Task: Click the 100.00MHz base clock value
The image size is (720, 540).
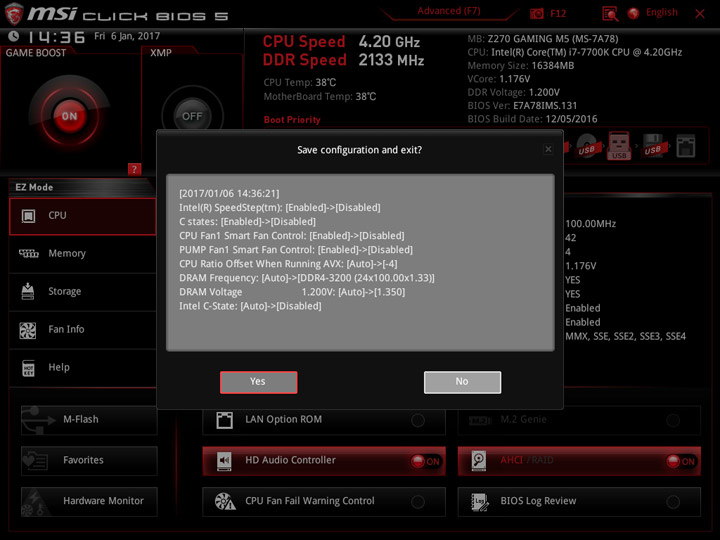Action: (591, 224)
